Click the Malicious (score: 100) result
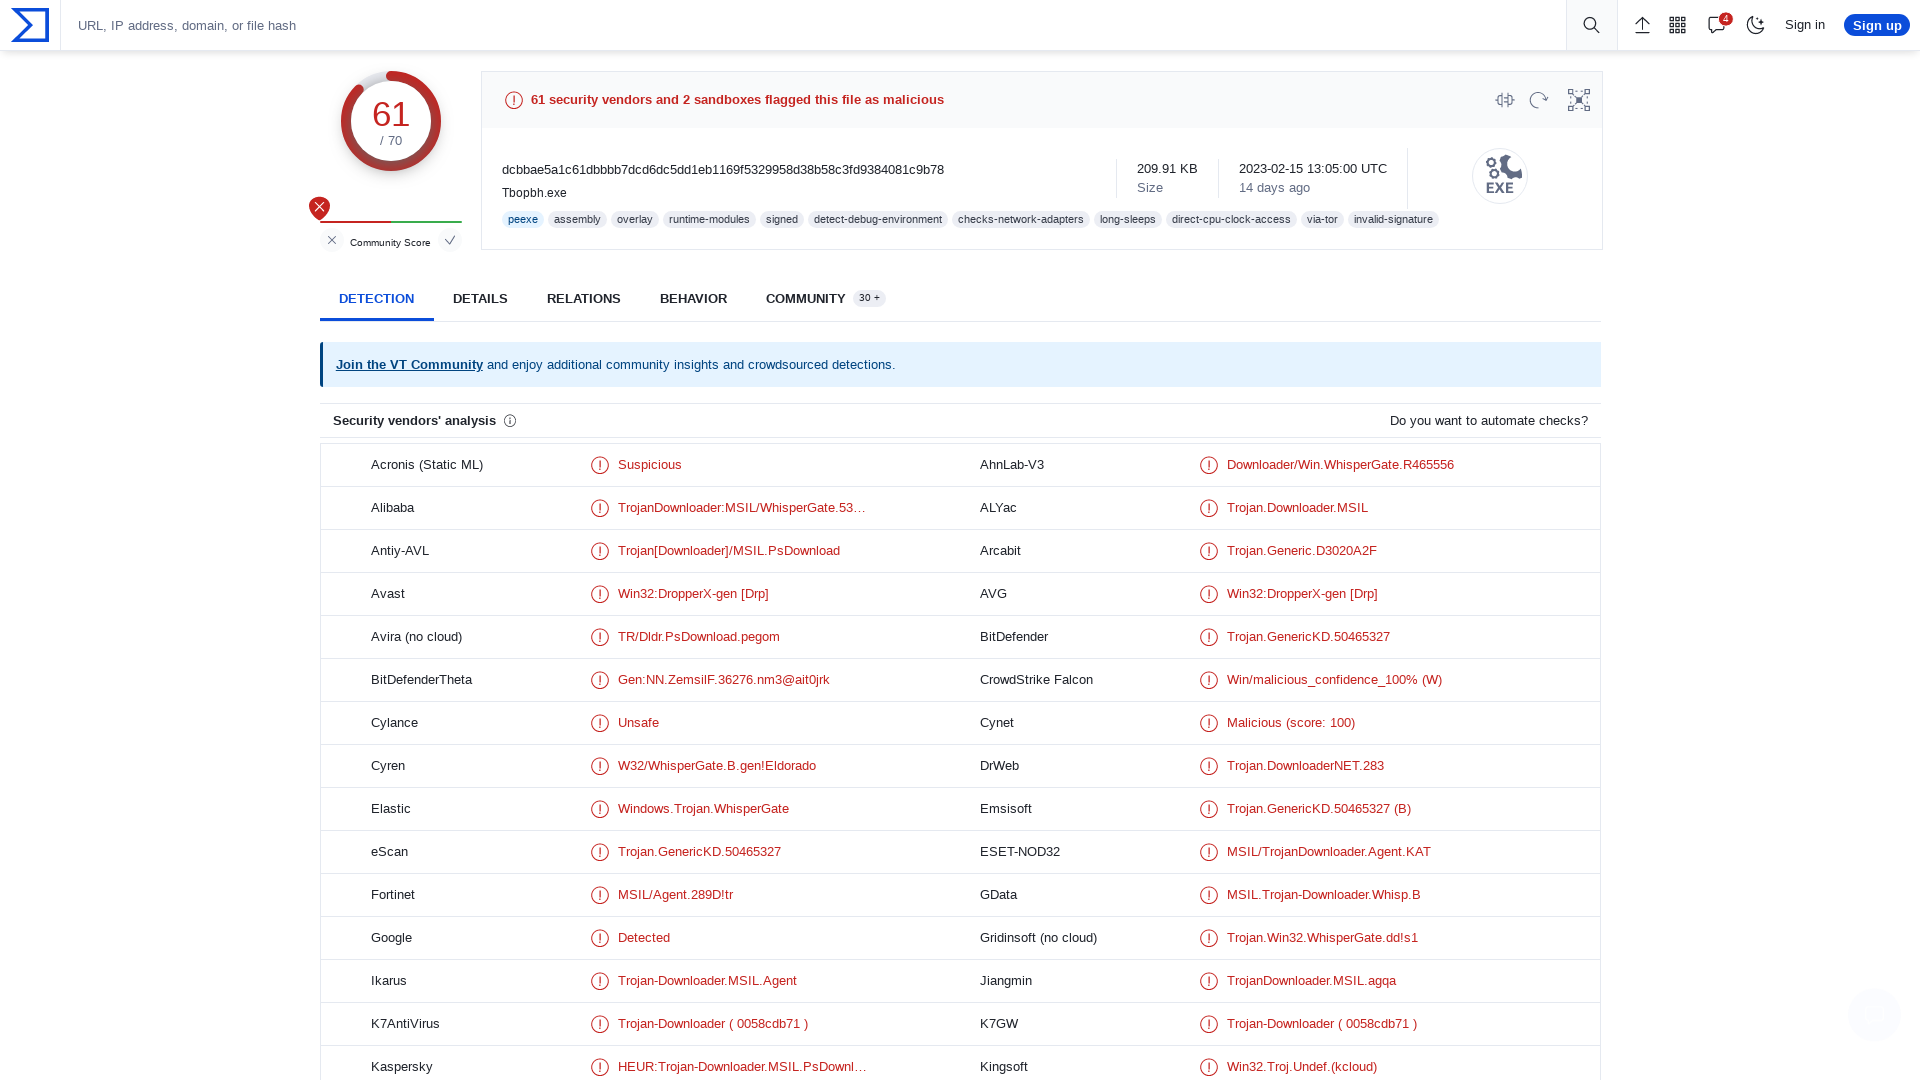 (1291, 723)
